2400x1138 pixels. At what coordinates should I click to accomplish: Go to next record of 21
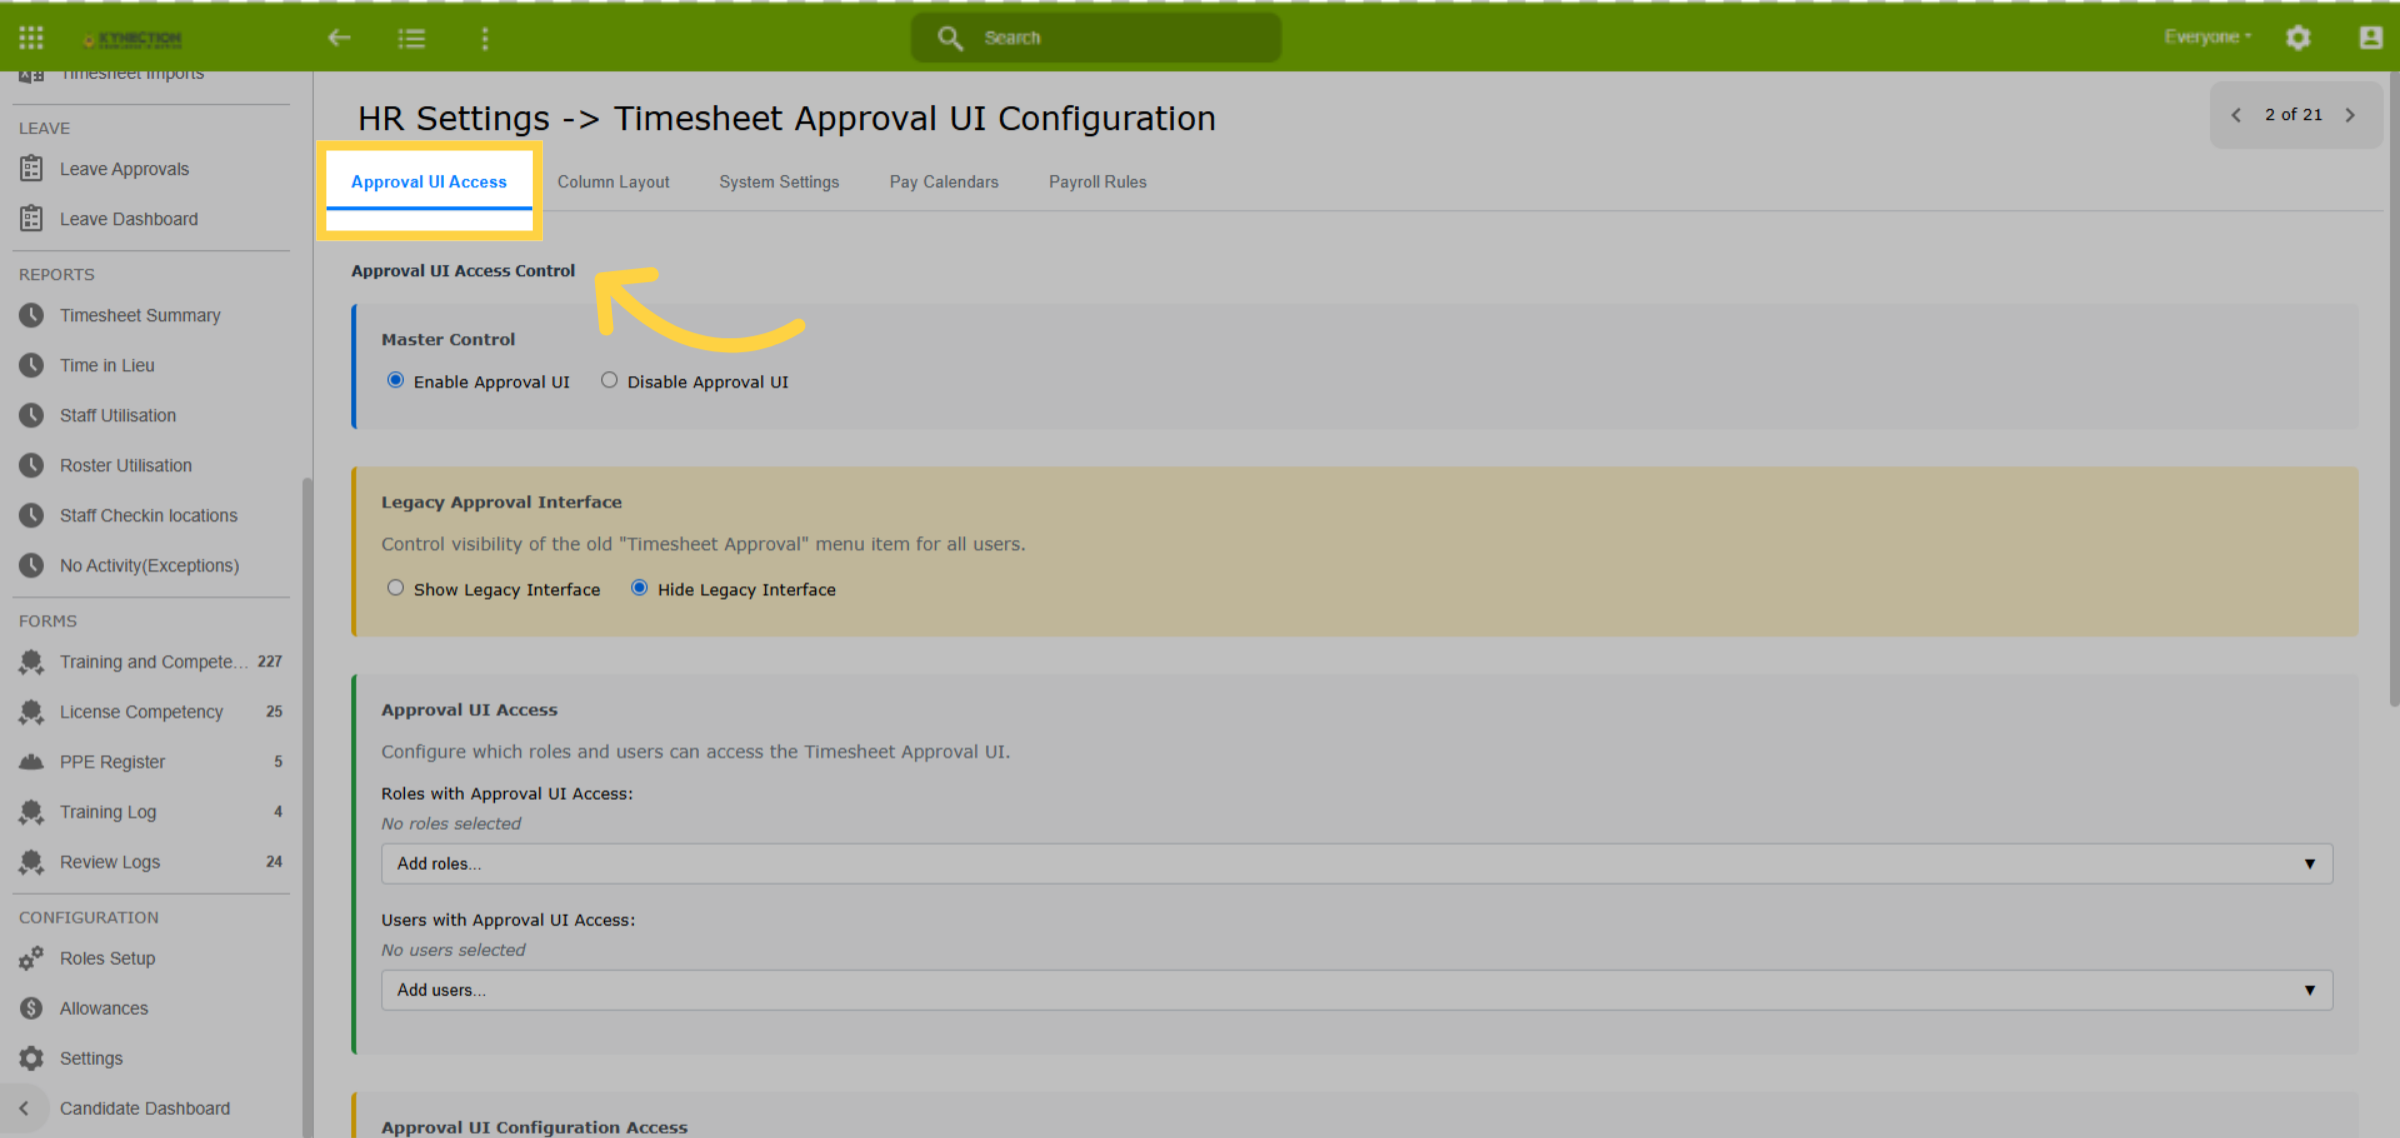click(2350, 115)
